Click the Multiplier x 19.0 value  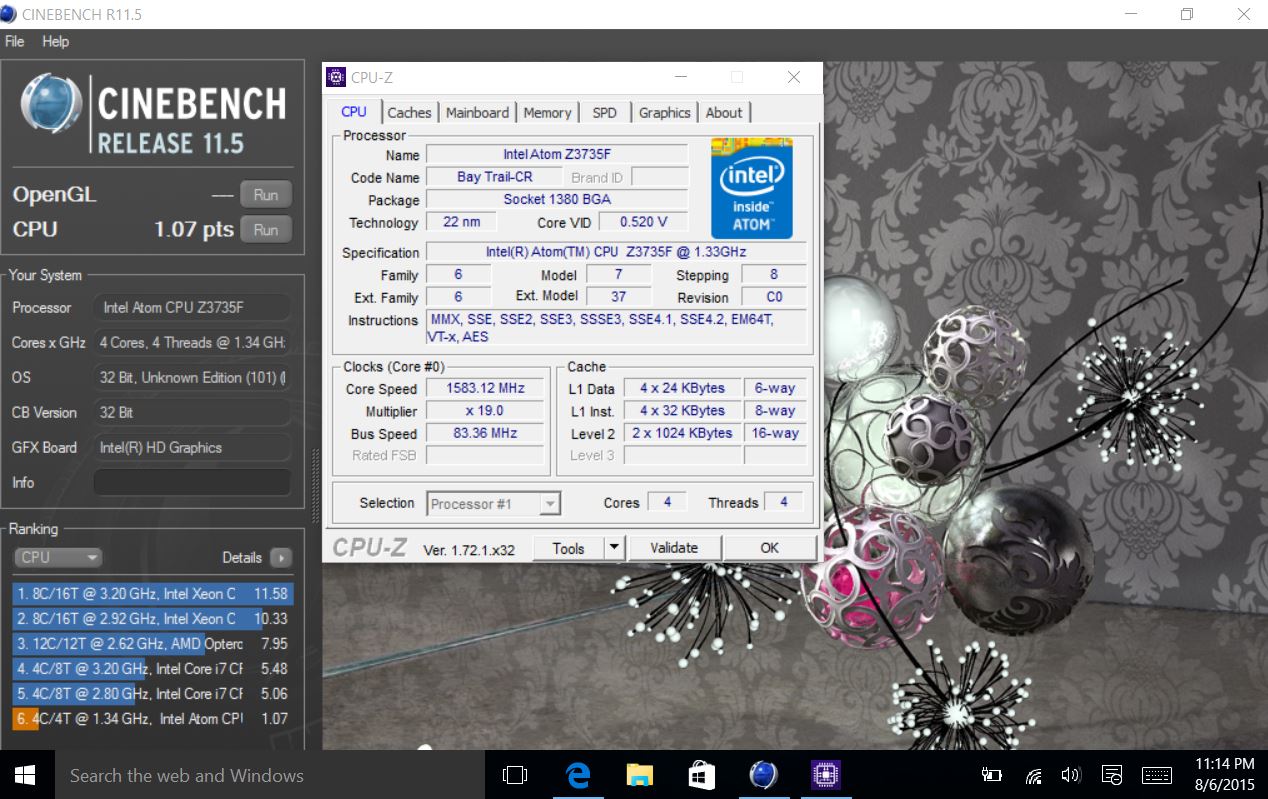tap(486, 411)
